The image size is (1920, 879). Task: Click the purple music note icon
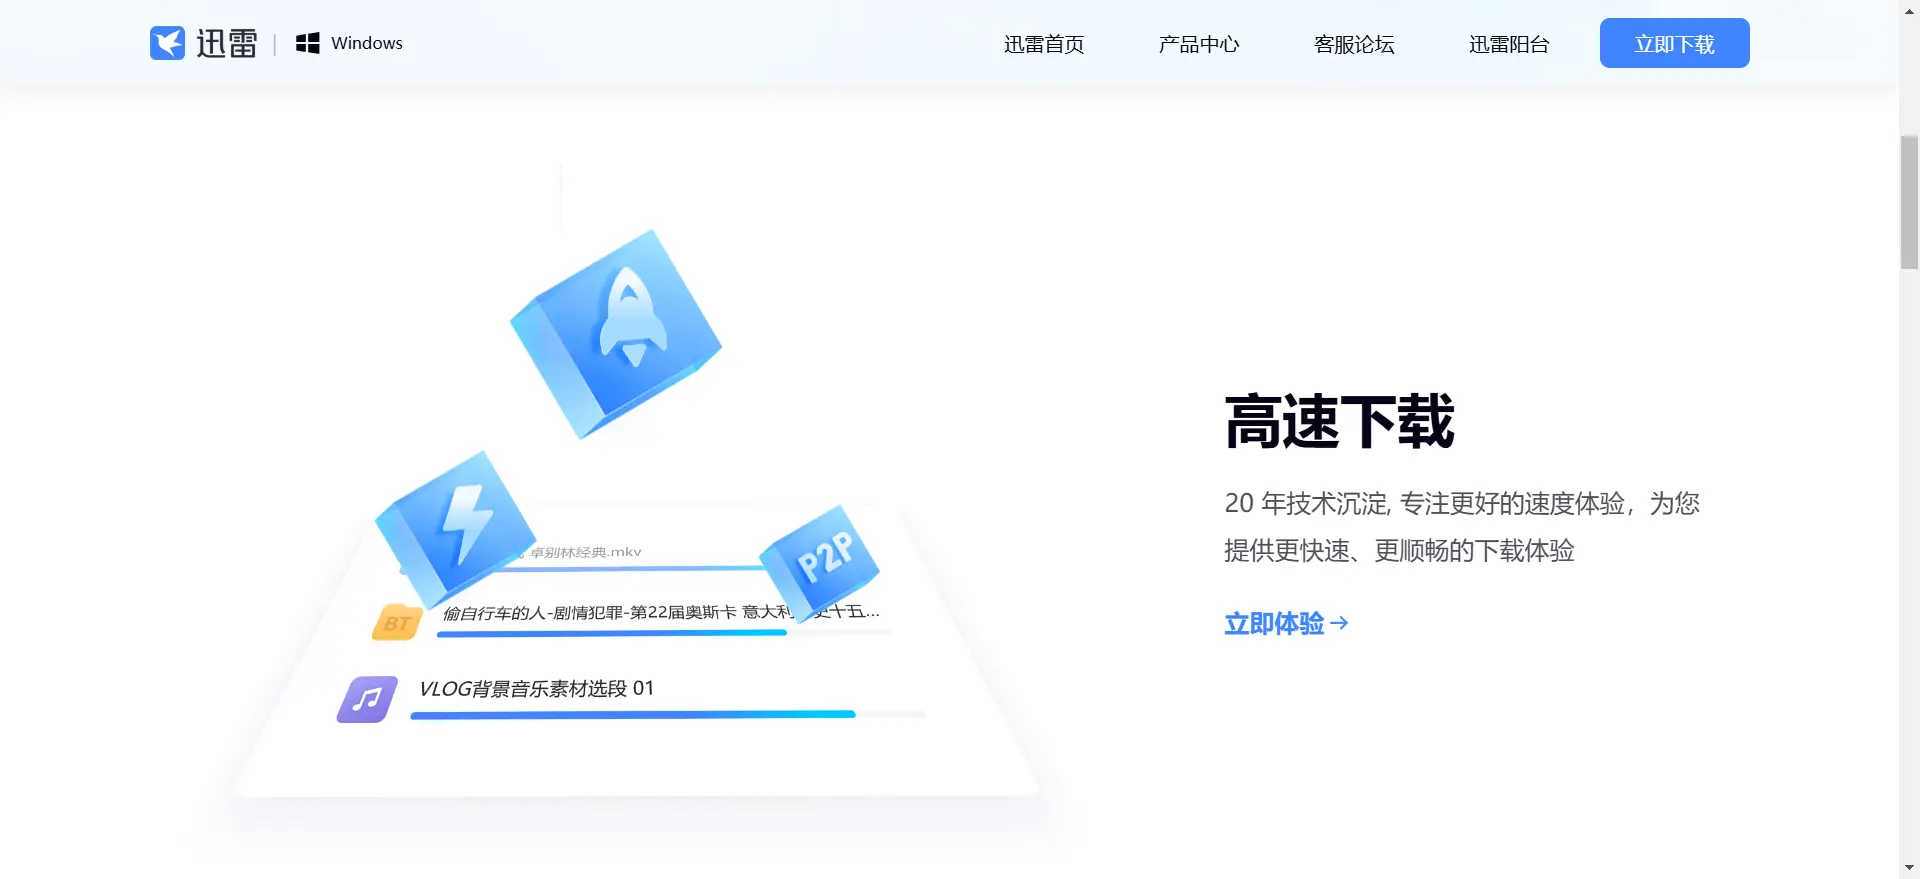click(x=367, y=699)
